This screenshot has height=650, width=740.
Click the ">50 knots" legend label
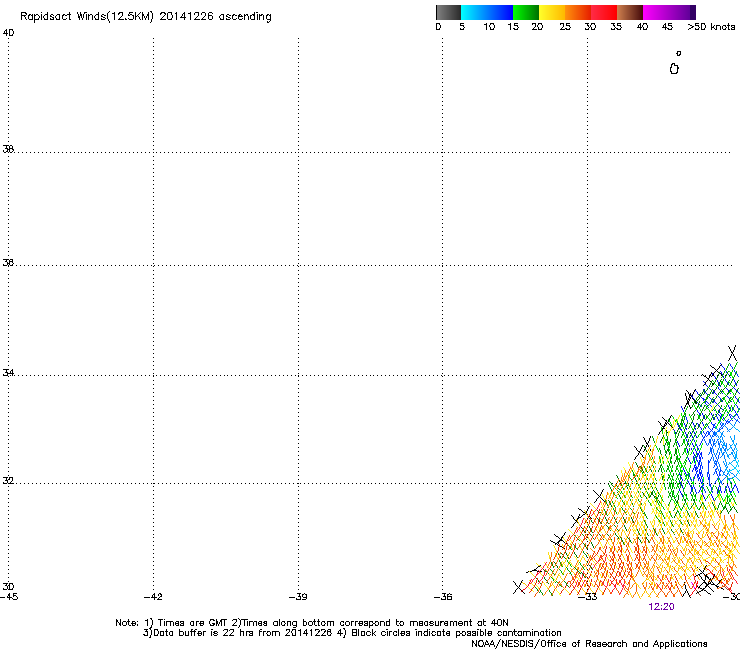711,27
